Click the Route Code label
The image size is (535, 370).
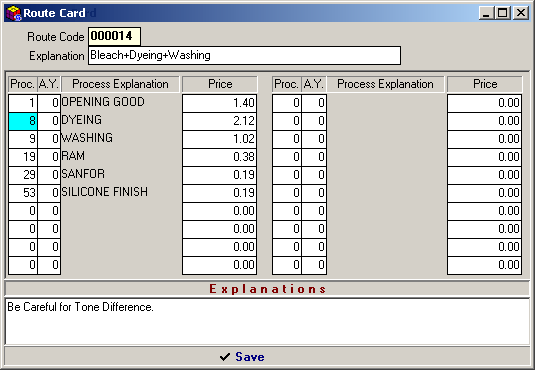pyautogui.click(x=56, y=37)
